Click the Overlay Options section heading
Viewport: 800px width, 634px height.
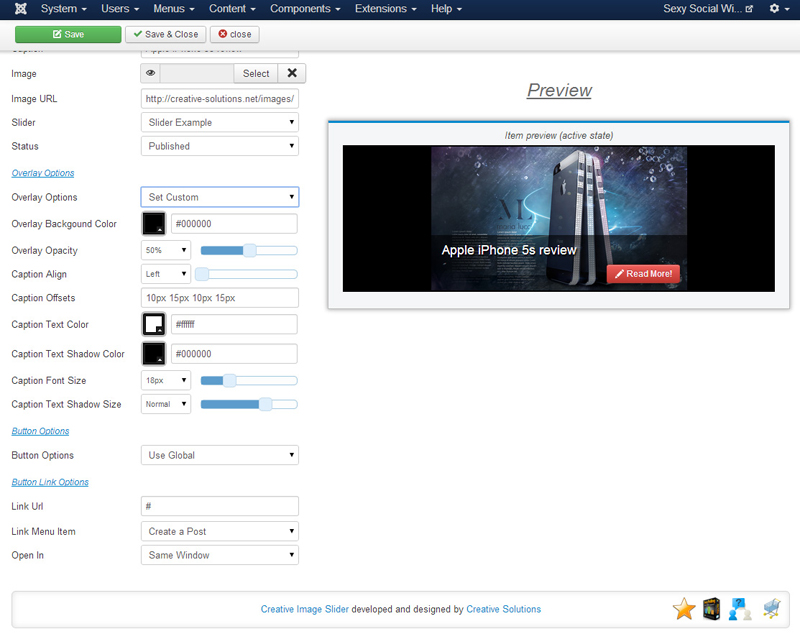(x=43, y=173)
